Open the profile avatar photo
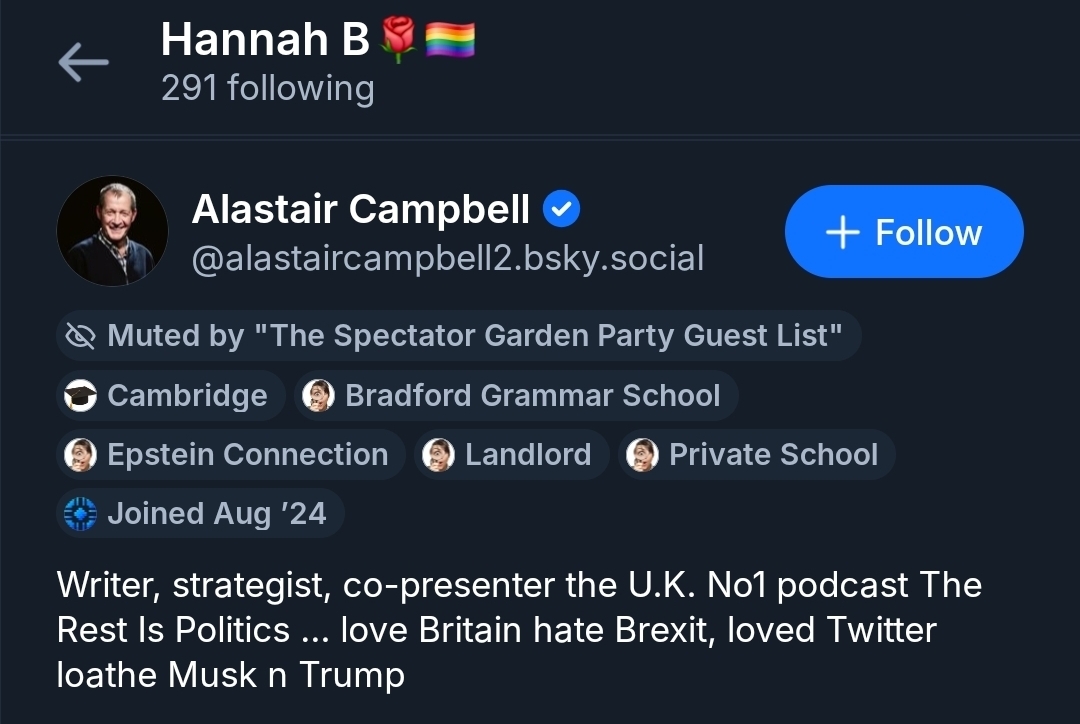Screen dimensions: 1080x724 [112, 231]
